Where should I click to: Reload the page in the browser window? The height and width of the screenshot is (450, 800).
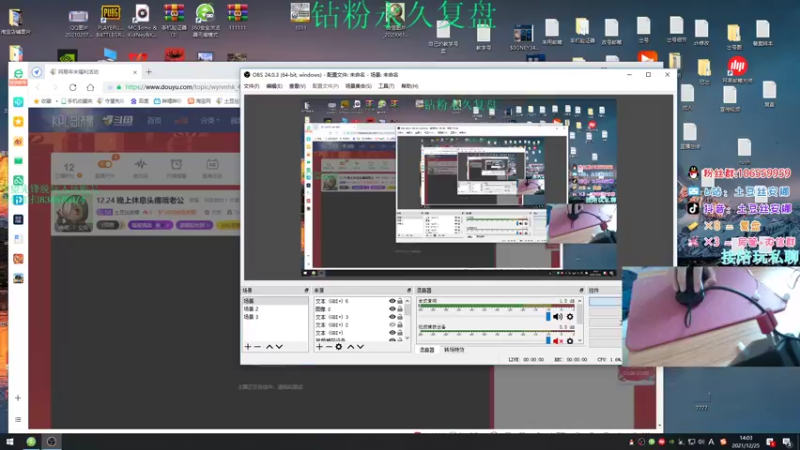73,87
